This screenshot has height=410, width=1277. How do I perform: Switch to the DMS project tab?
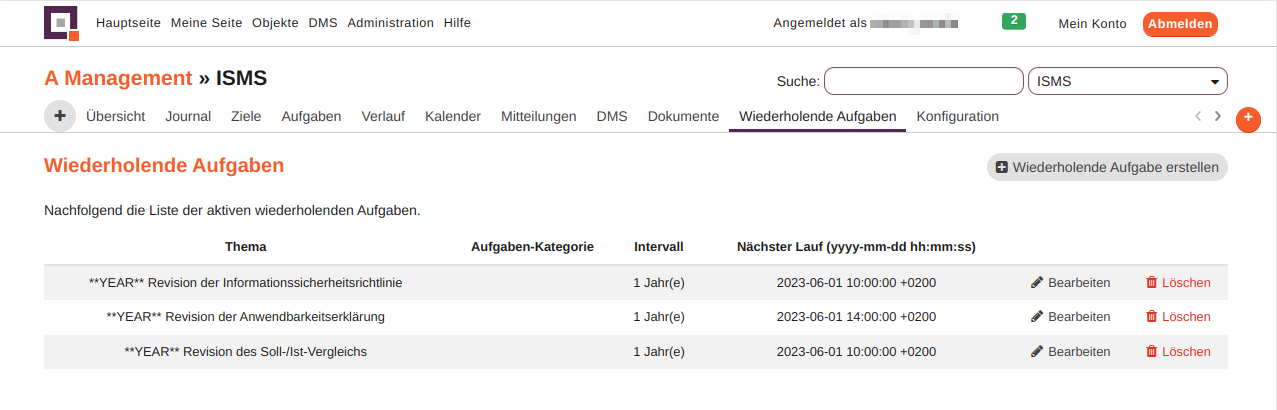(x=612, y=116)
